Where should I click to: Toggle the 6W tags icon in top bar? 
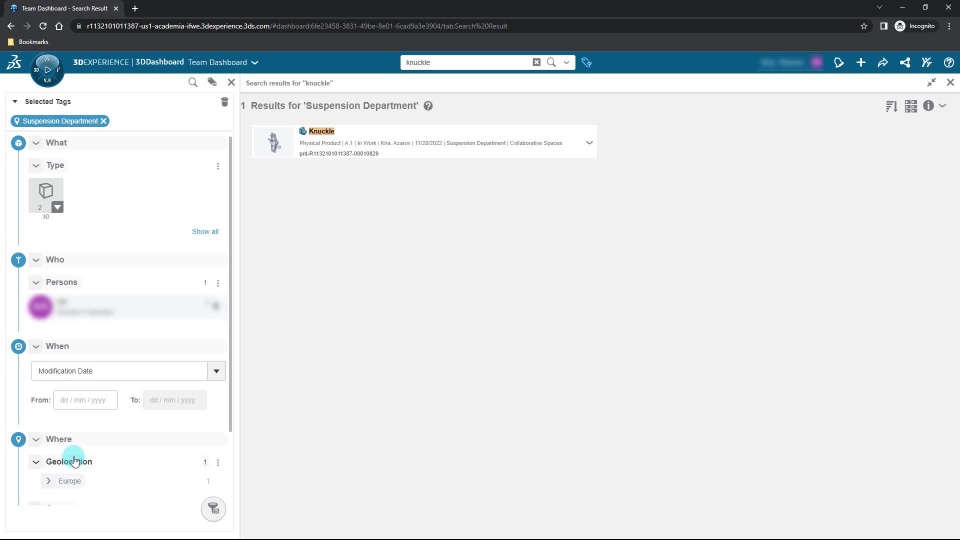(x=587, y=62)
